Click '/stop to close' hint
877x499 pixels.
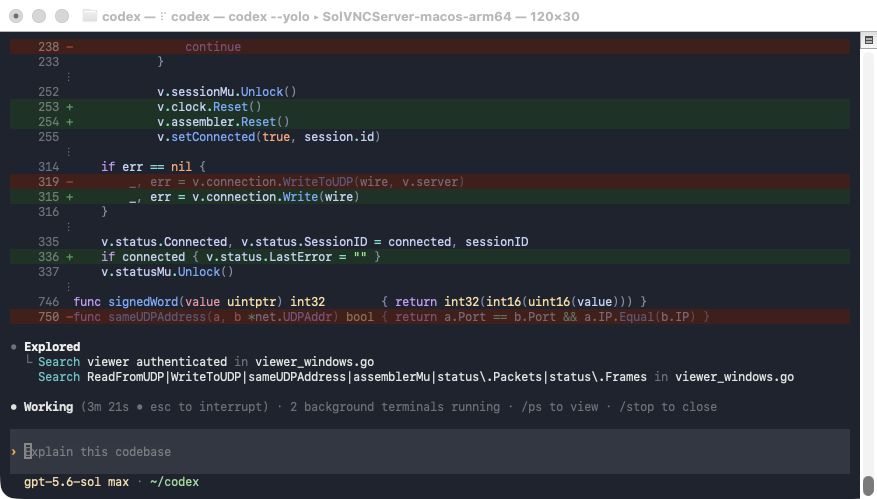(x=668, y=407)
